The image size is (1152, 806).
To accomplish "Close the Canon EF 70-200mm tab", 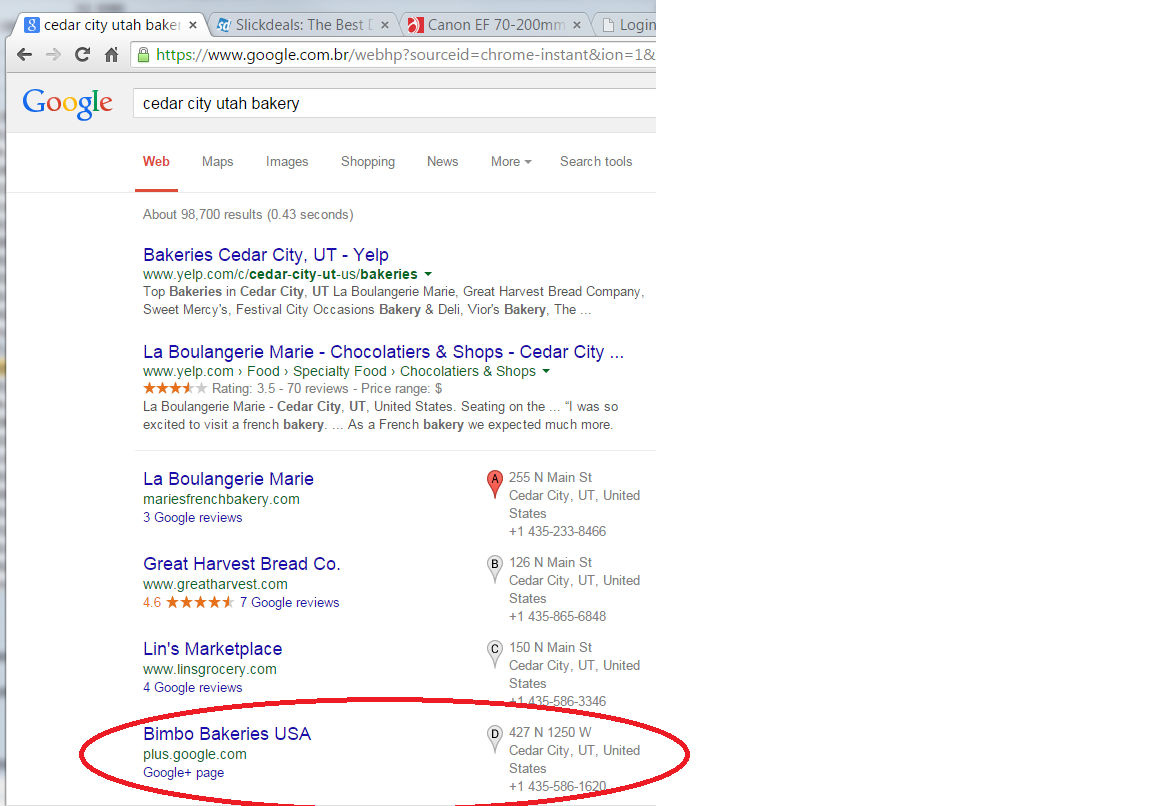I will 577,25.
